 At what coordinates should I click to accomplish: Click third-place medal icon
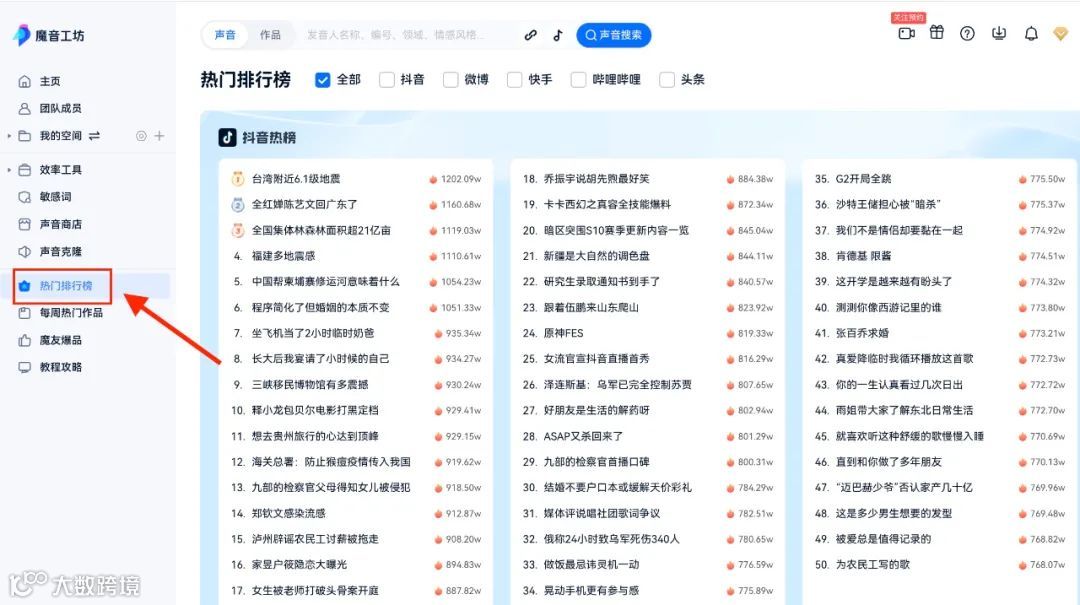238,230
